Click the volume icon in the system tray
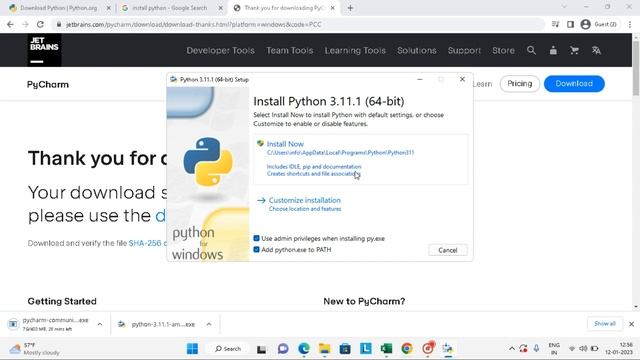The image size is (640, 360). (583, 349)
